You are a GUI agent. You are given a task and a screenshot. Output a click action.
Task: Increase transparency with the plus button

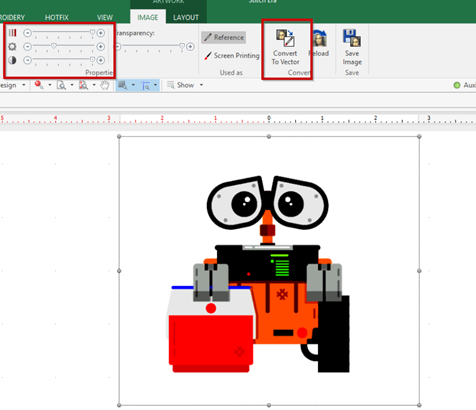click(190, 47)
